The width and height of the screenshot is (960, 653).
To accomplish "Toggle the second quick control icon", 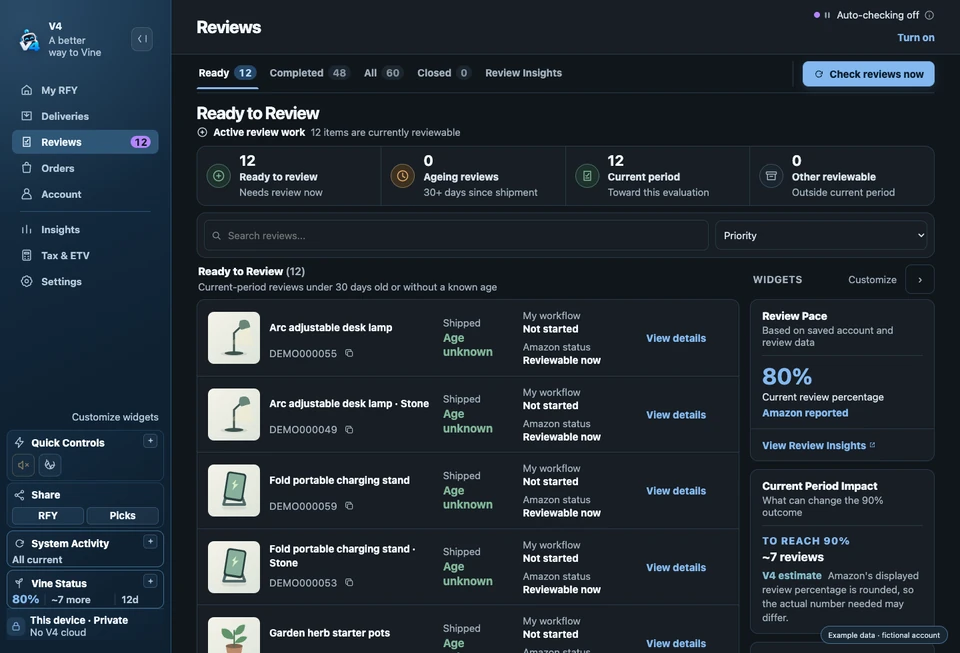I will click(50, 465).
